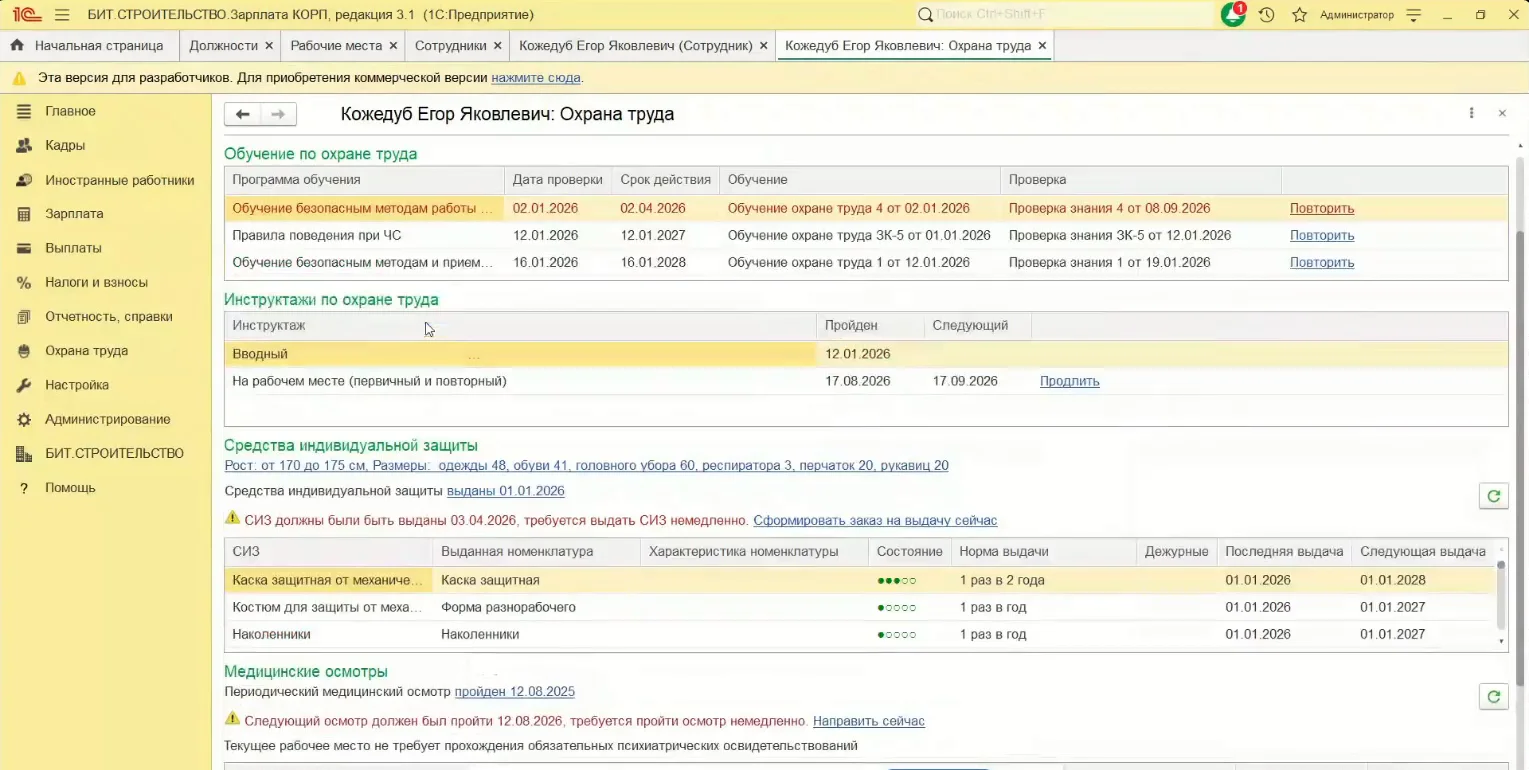Open Администрирование in the sidebar
The image size is (1529, 770).
[x=108, y=419]
